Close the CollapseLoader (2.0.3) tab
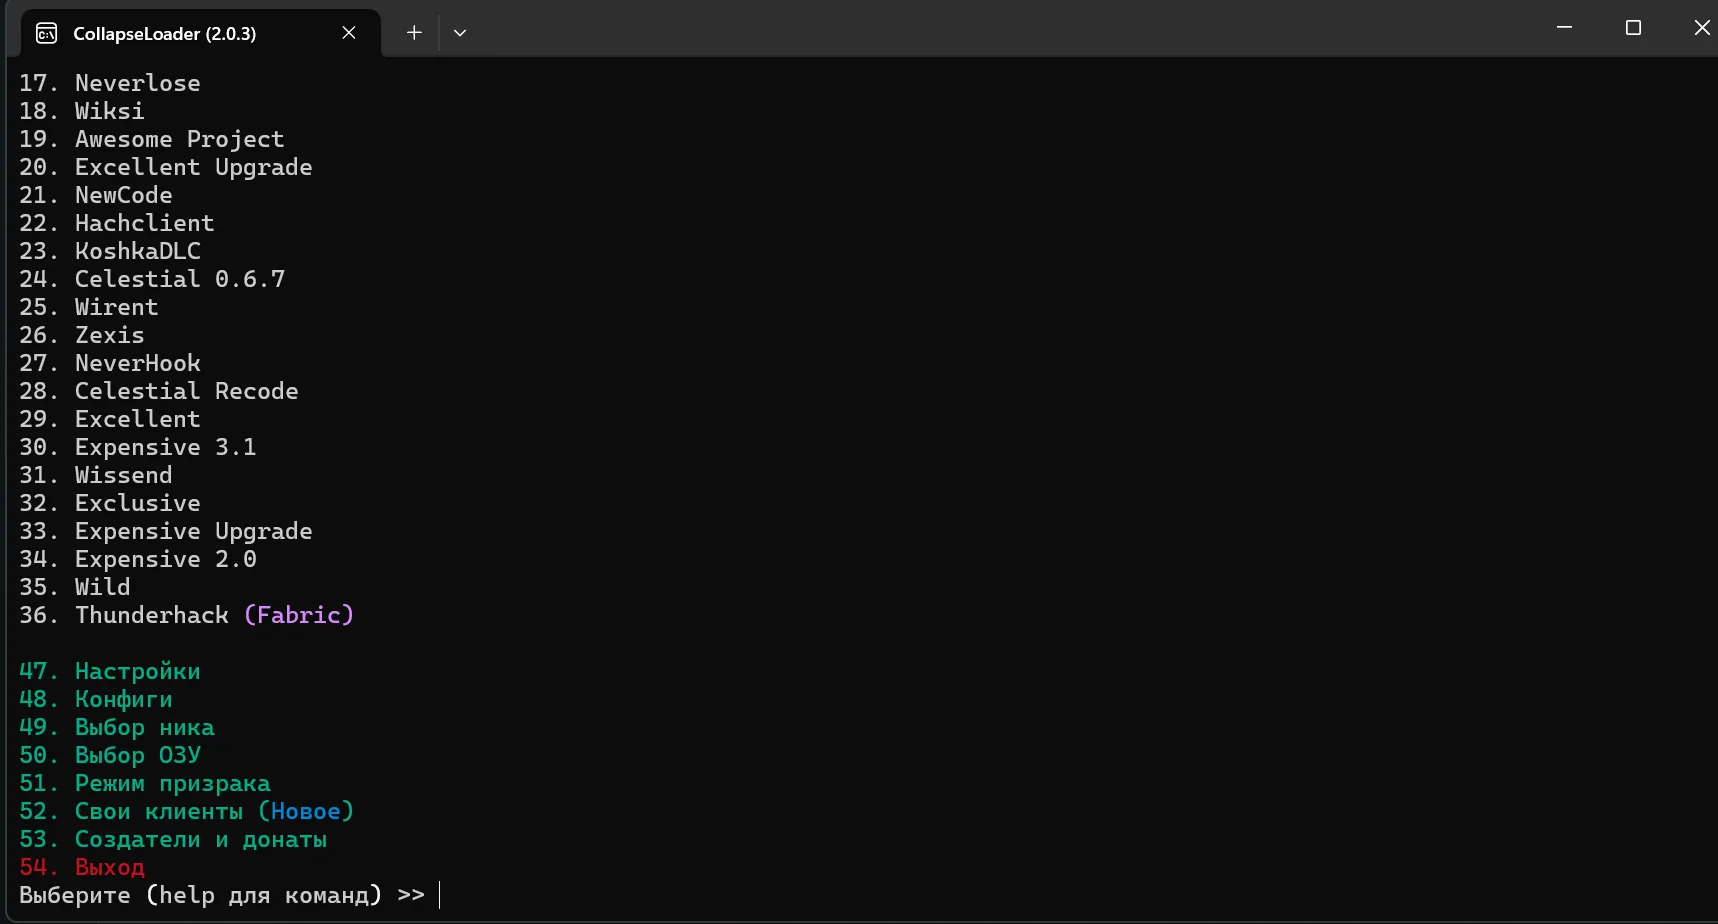Viewport: 1718px width, 924px height. tap(349, 33)
